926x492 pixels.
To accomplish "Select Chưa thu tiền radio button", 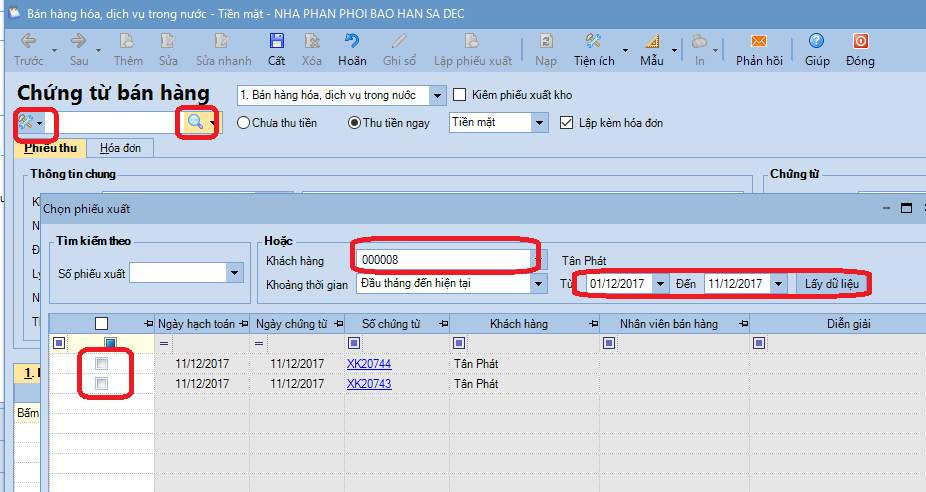I will click(243, 123).
